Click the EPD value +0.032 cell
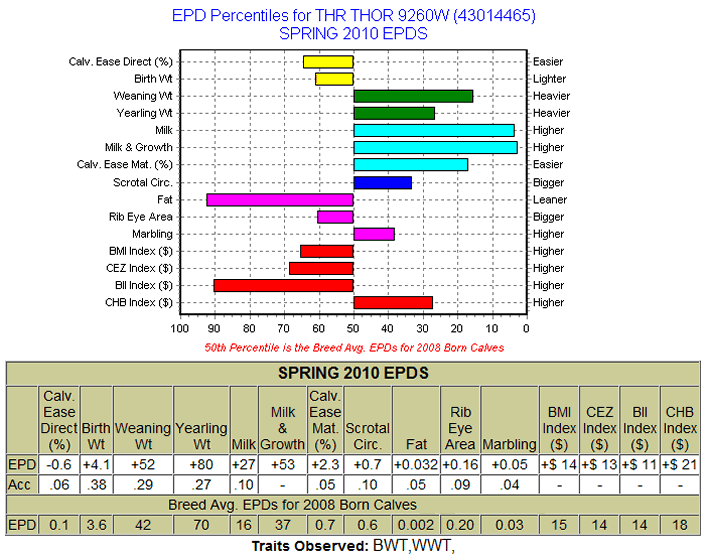The height and width of the screenshot is (558, 707). 416,464
